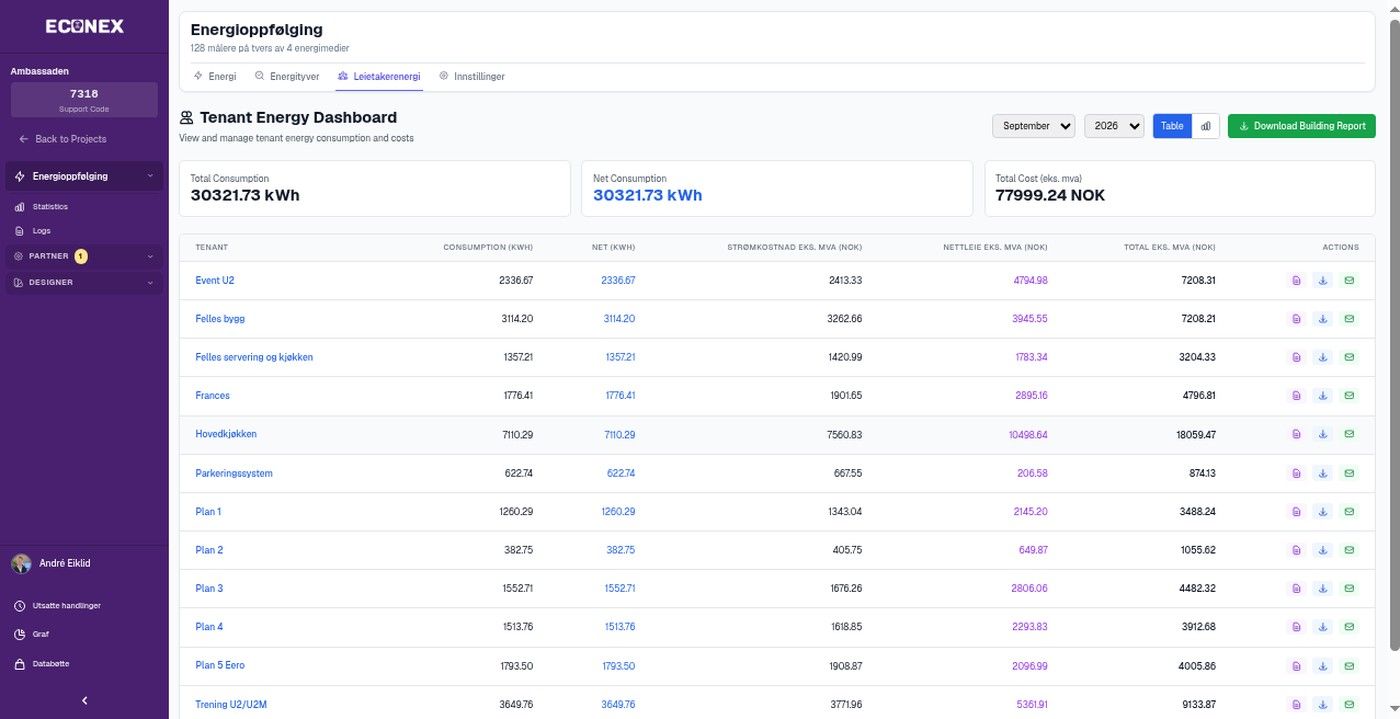Email the Hovedkjøkken report
The height and width of the screenshot is (719, 1400).
pos(1349,434)
